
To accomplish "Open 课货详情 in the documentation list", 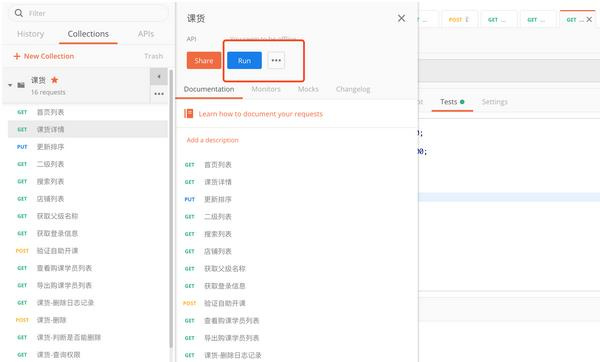I will tap(218, 182).
